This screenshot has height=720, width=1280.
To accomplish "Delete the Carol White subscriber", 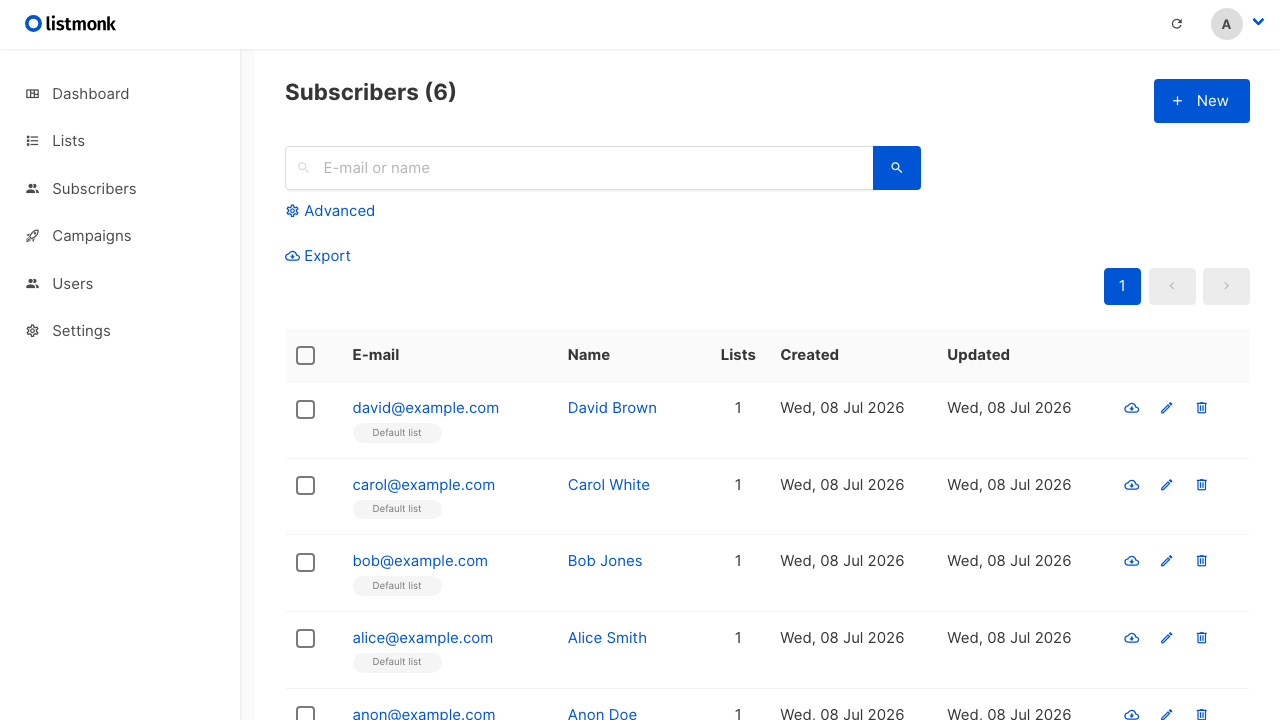I will (1202, 485).
